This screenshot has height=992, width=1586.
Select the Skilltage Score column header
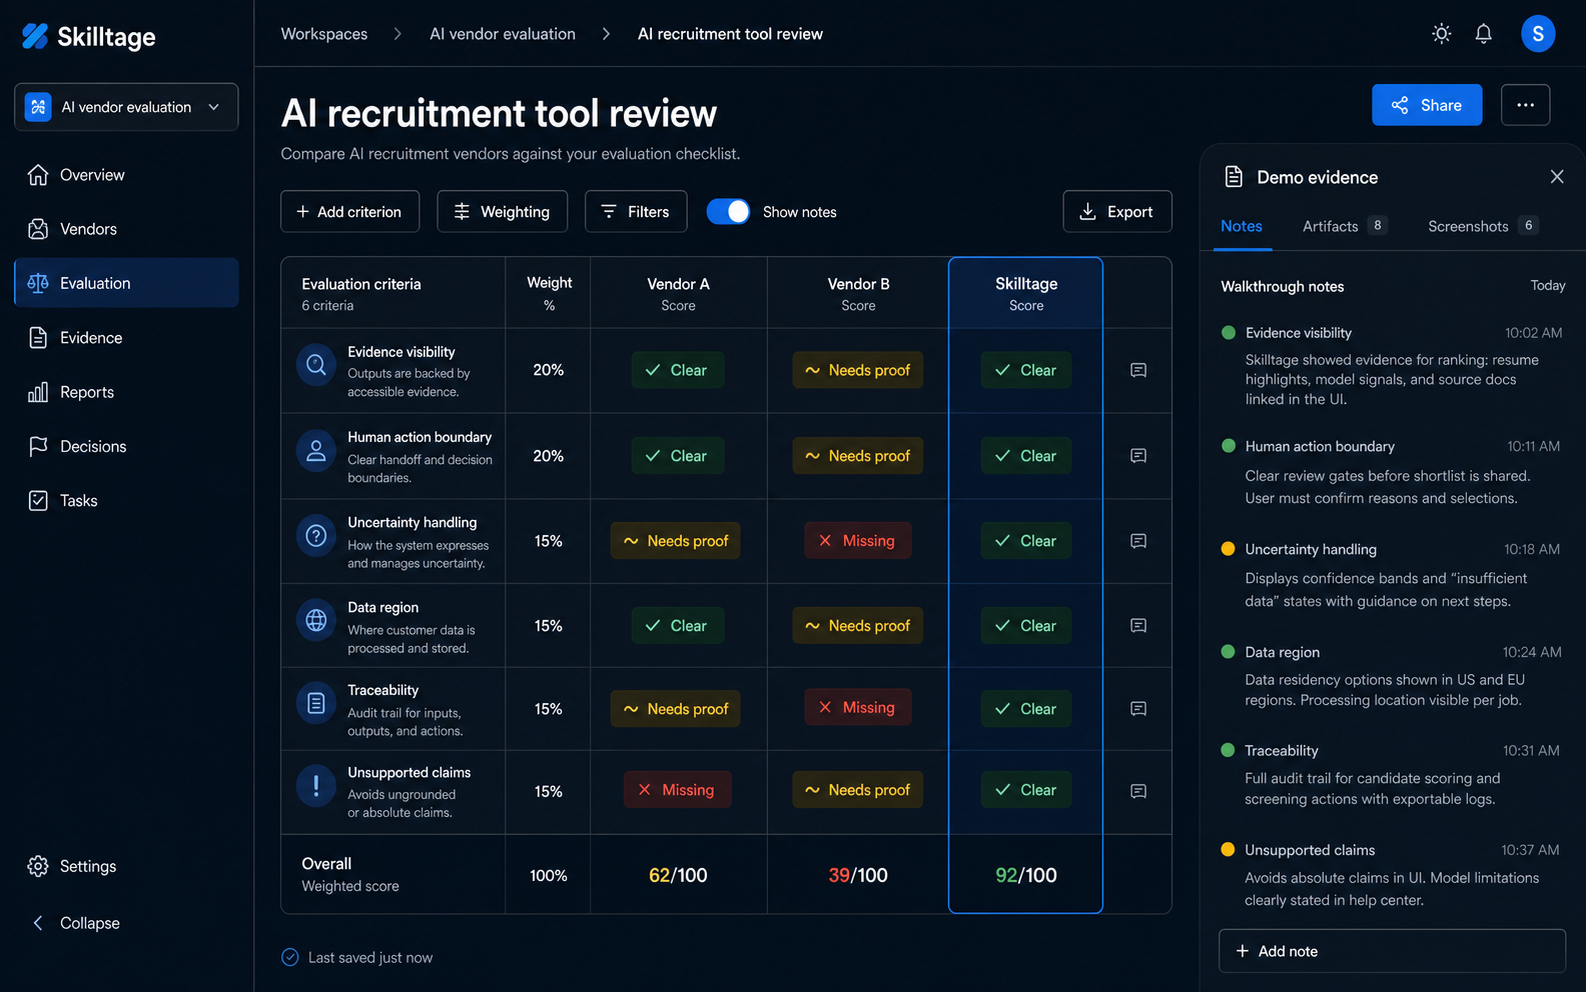(1026, 293)
